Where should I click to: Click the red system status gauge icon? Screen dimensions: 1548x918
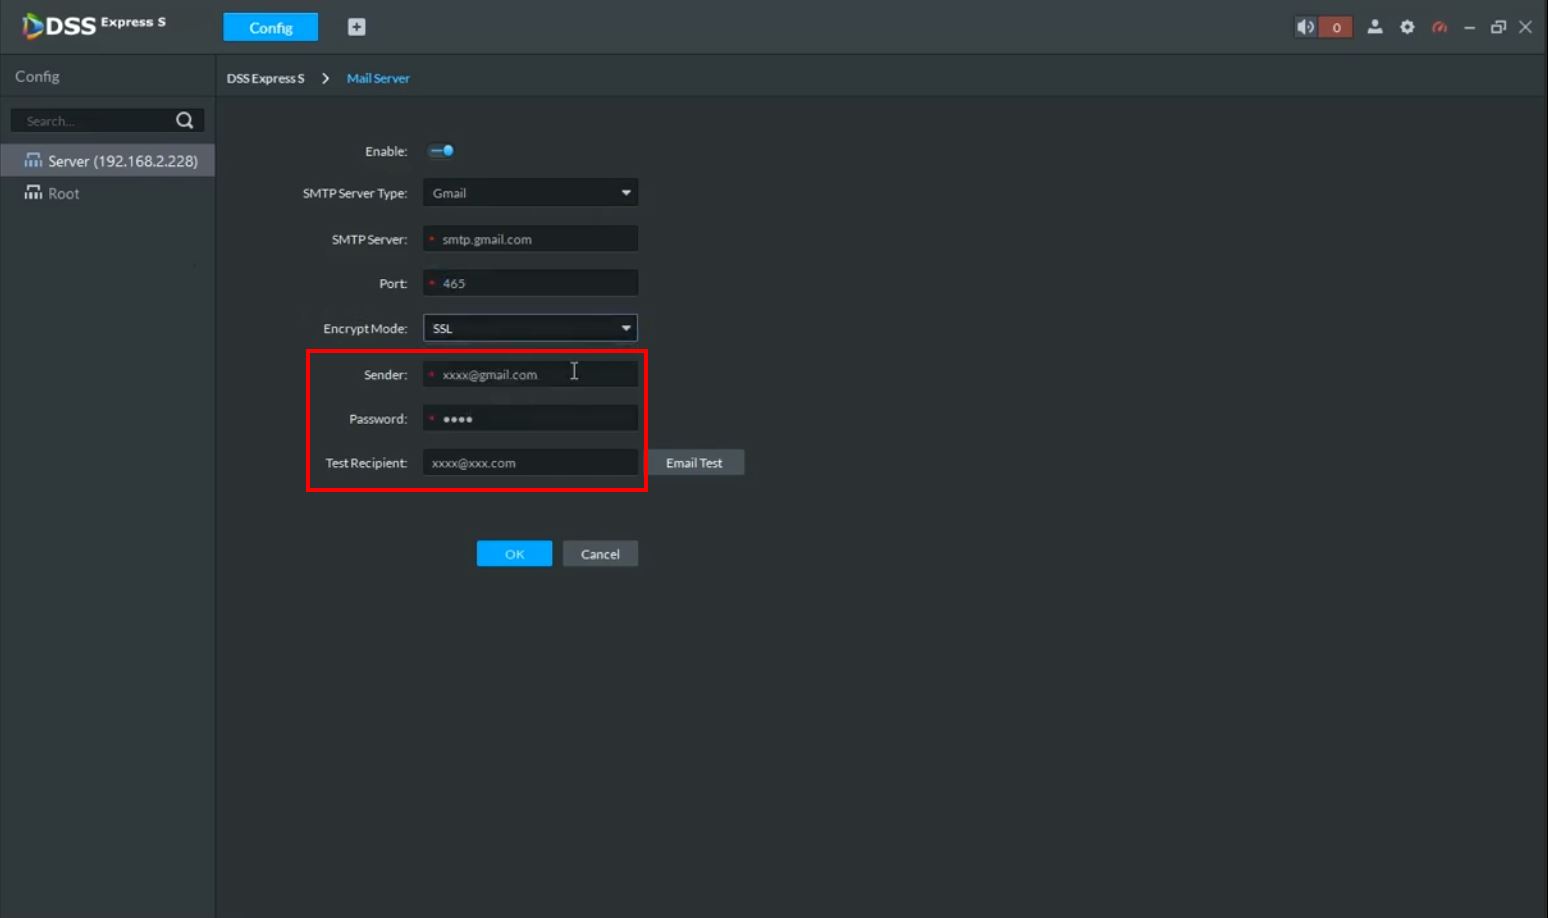(1439, 27)
